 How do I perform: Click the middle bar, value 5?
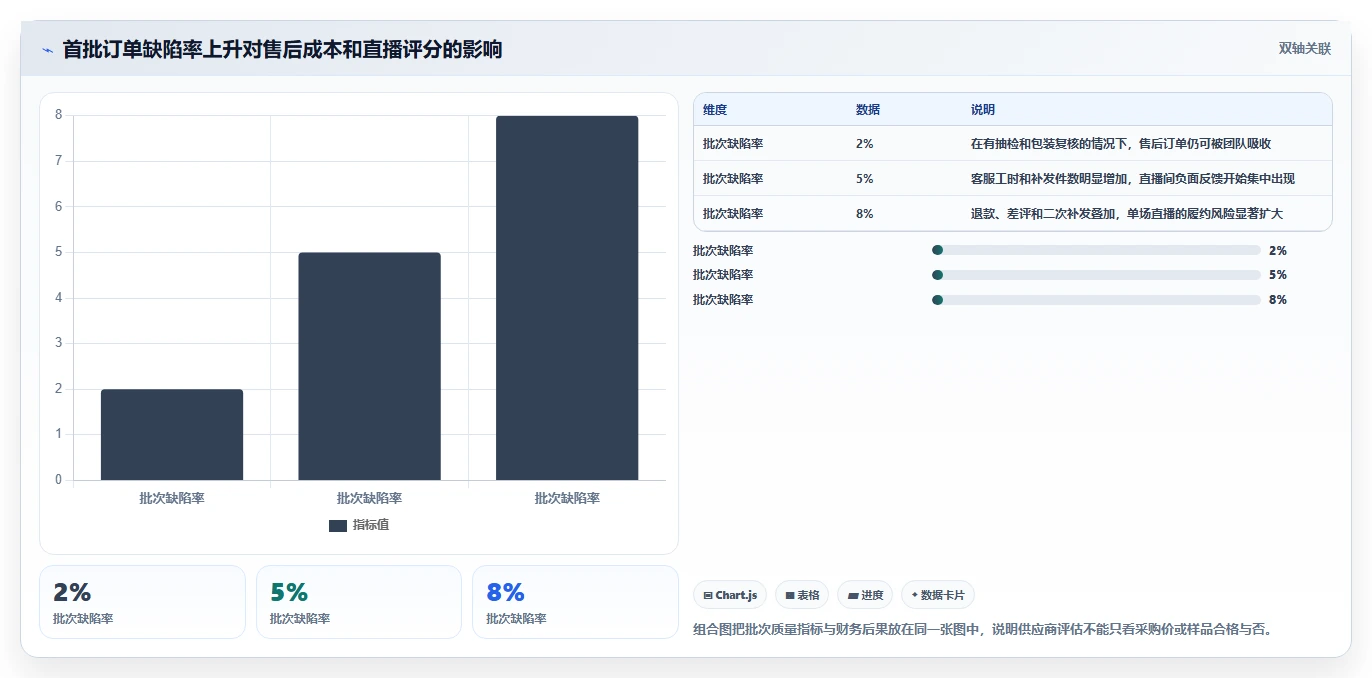pyautogui.click(x=369, y=366)
